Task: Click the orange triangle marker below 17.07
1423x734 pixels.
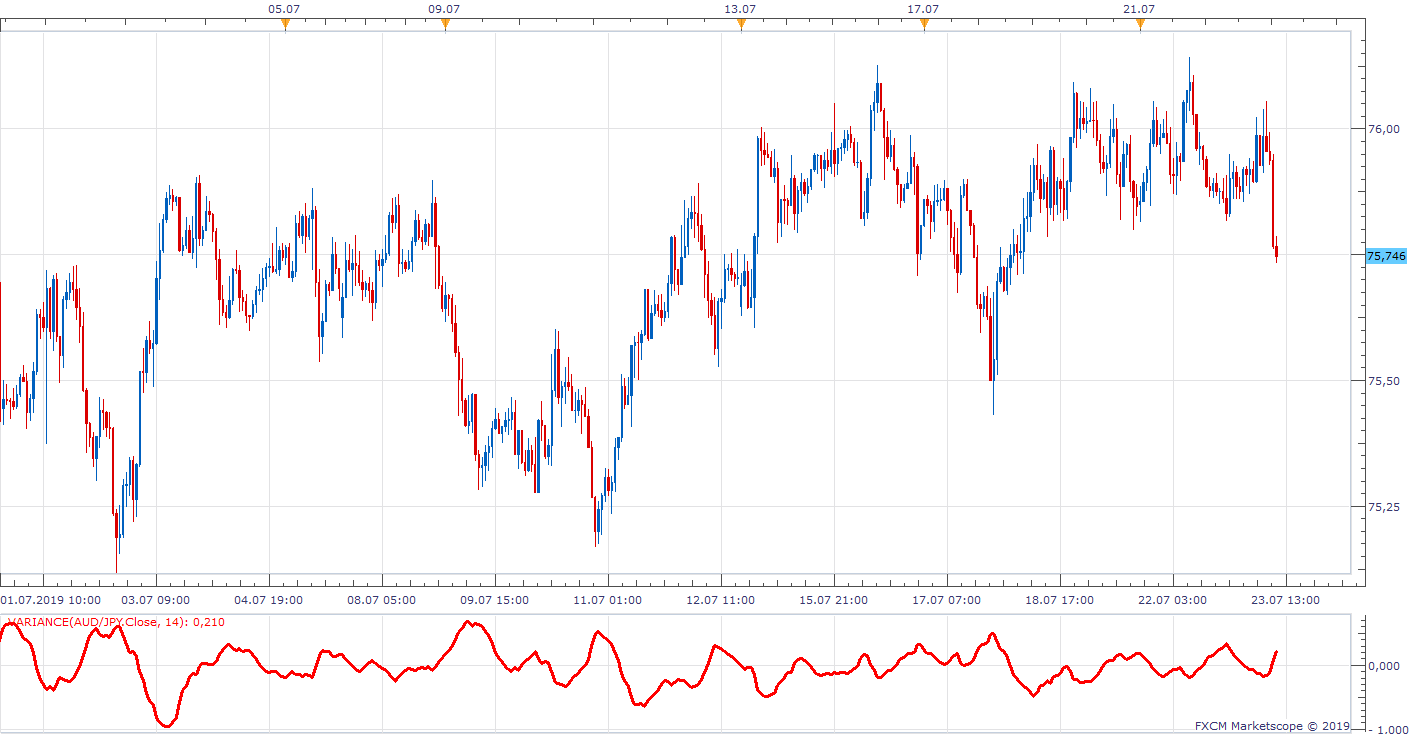Action: (x=924, y=25)
